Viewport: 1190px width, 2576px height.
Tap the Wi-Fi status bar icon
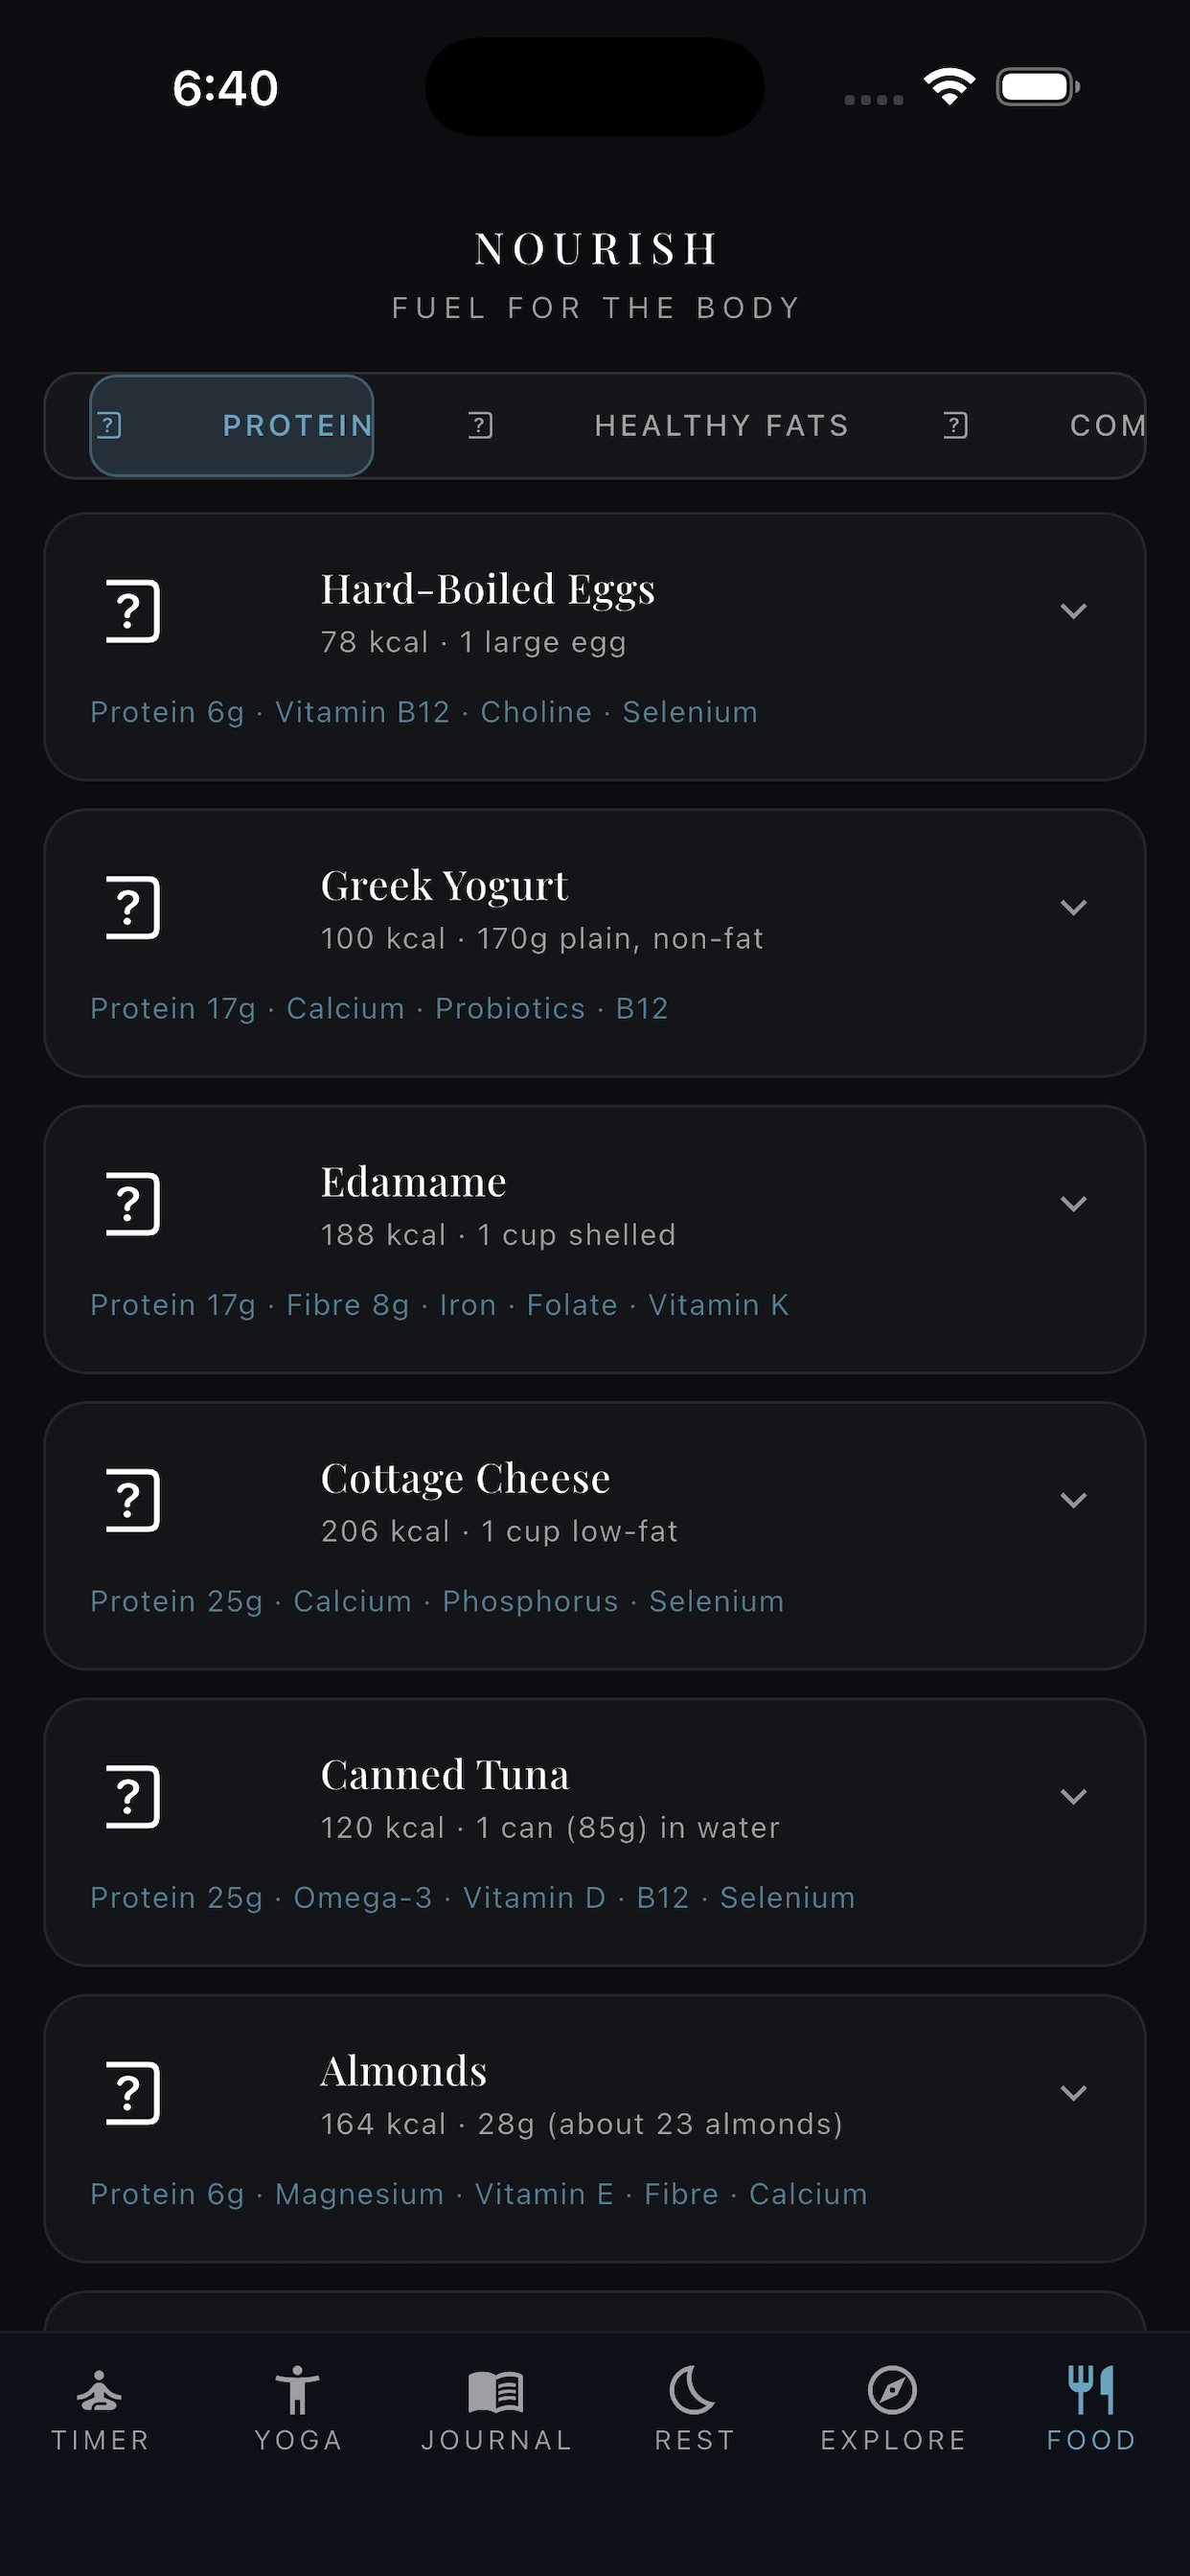coord(949,87)
